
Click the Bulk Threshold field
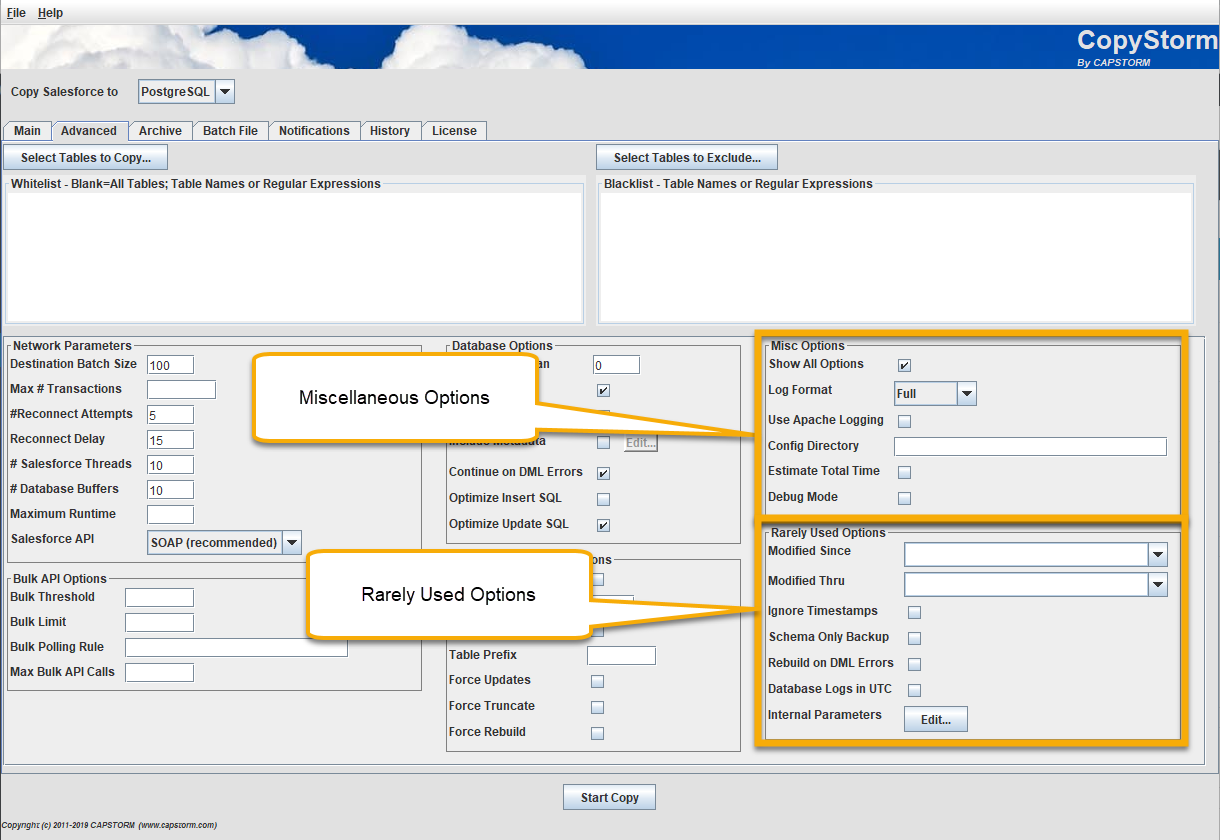159,598
